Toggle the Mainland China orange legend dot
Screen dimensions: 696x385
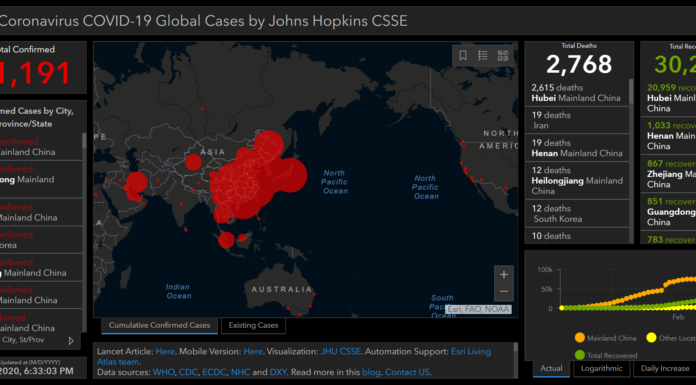click(580, 337)
